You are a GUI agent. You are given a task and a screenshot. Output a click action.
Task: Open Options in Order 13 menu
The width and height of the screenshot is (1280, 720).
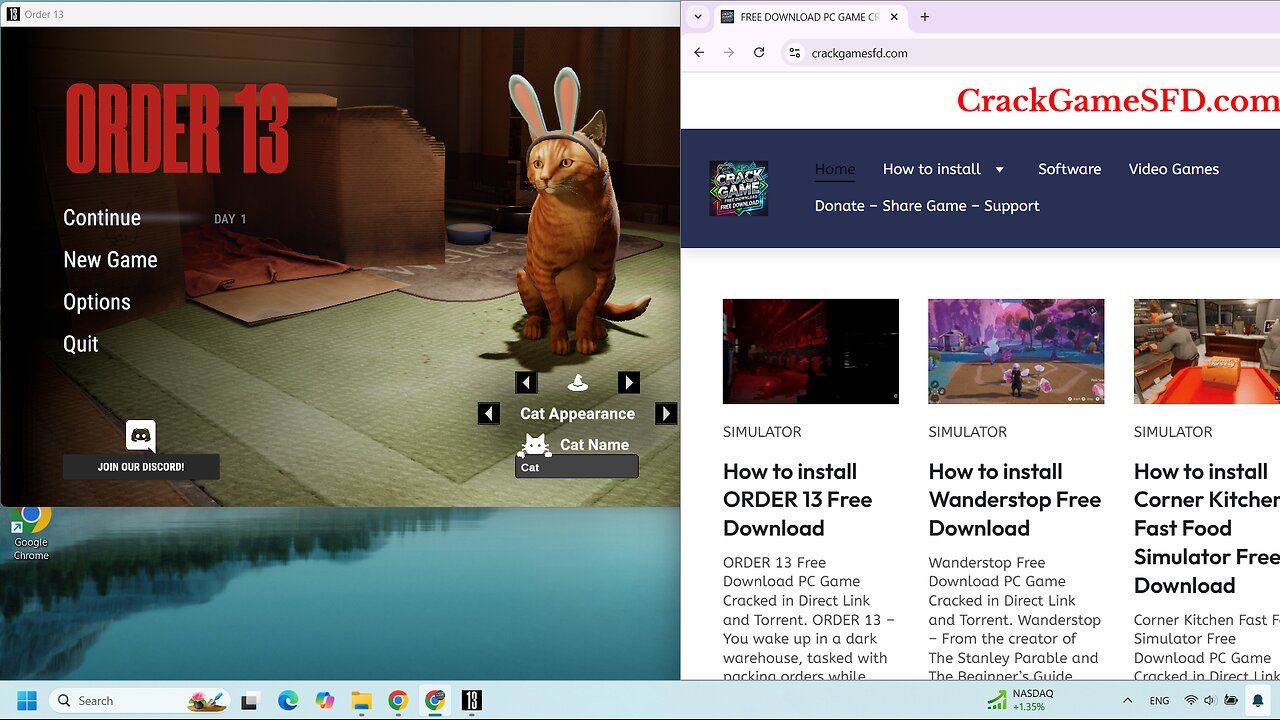pyautogui.click(x=97, y=302)
